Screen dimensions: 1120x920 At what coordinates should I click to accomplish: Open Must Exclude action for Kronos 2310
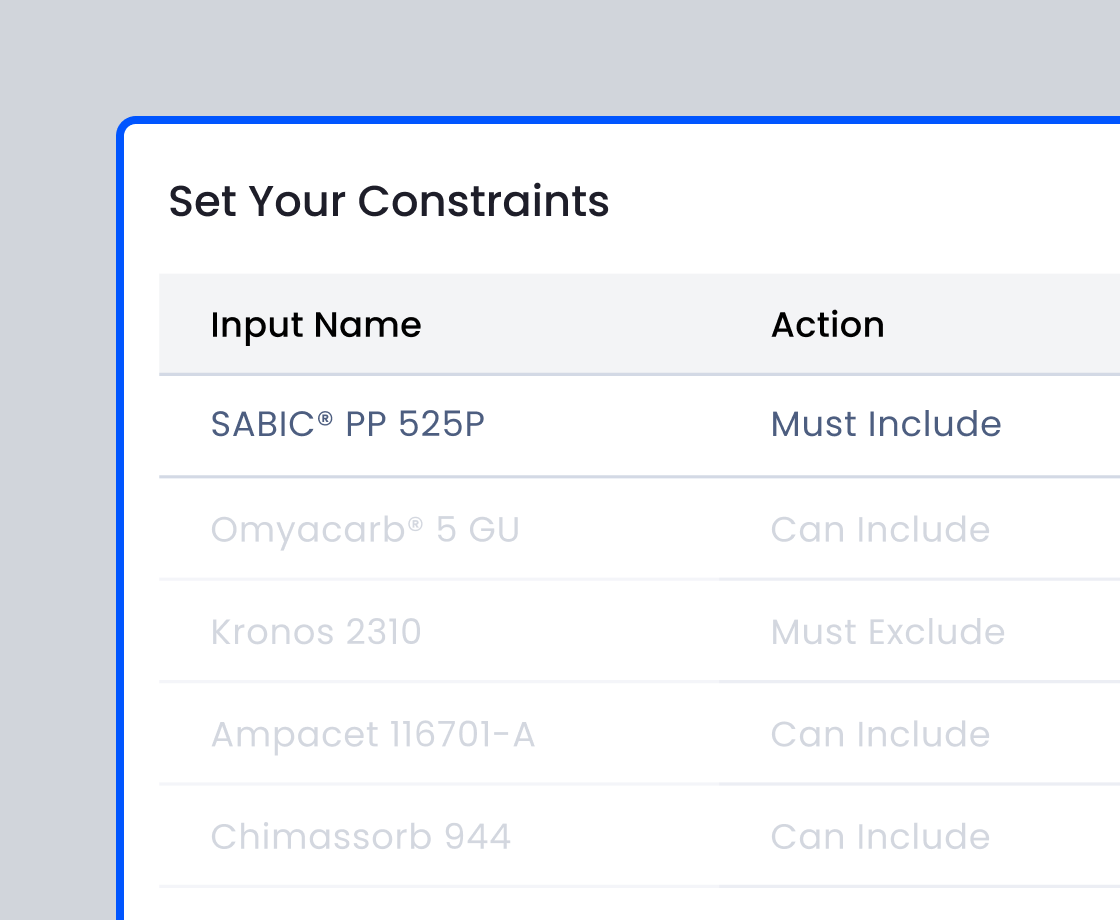tap(887, 632)
